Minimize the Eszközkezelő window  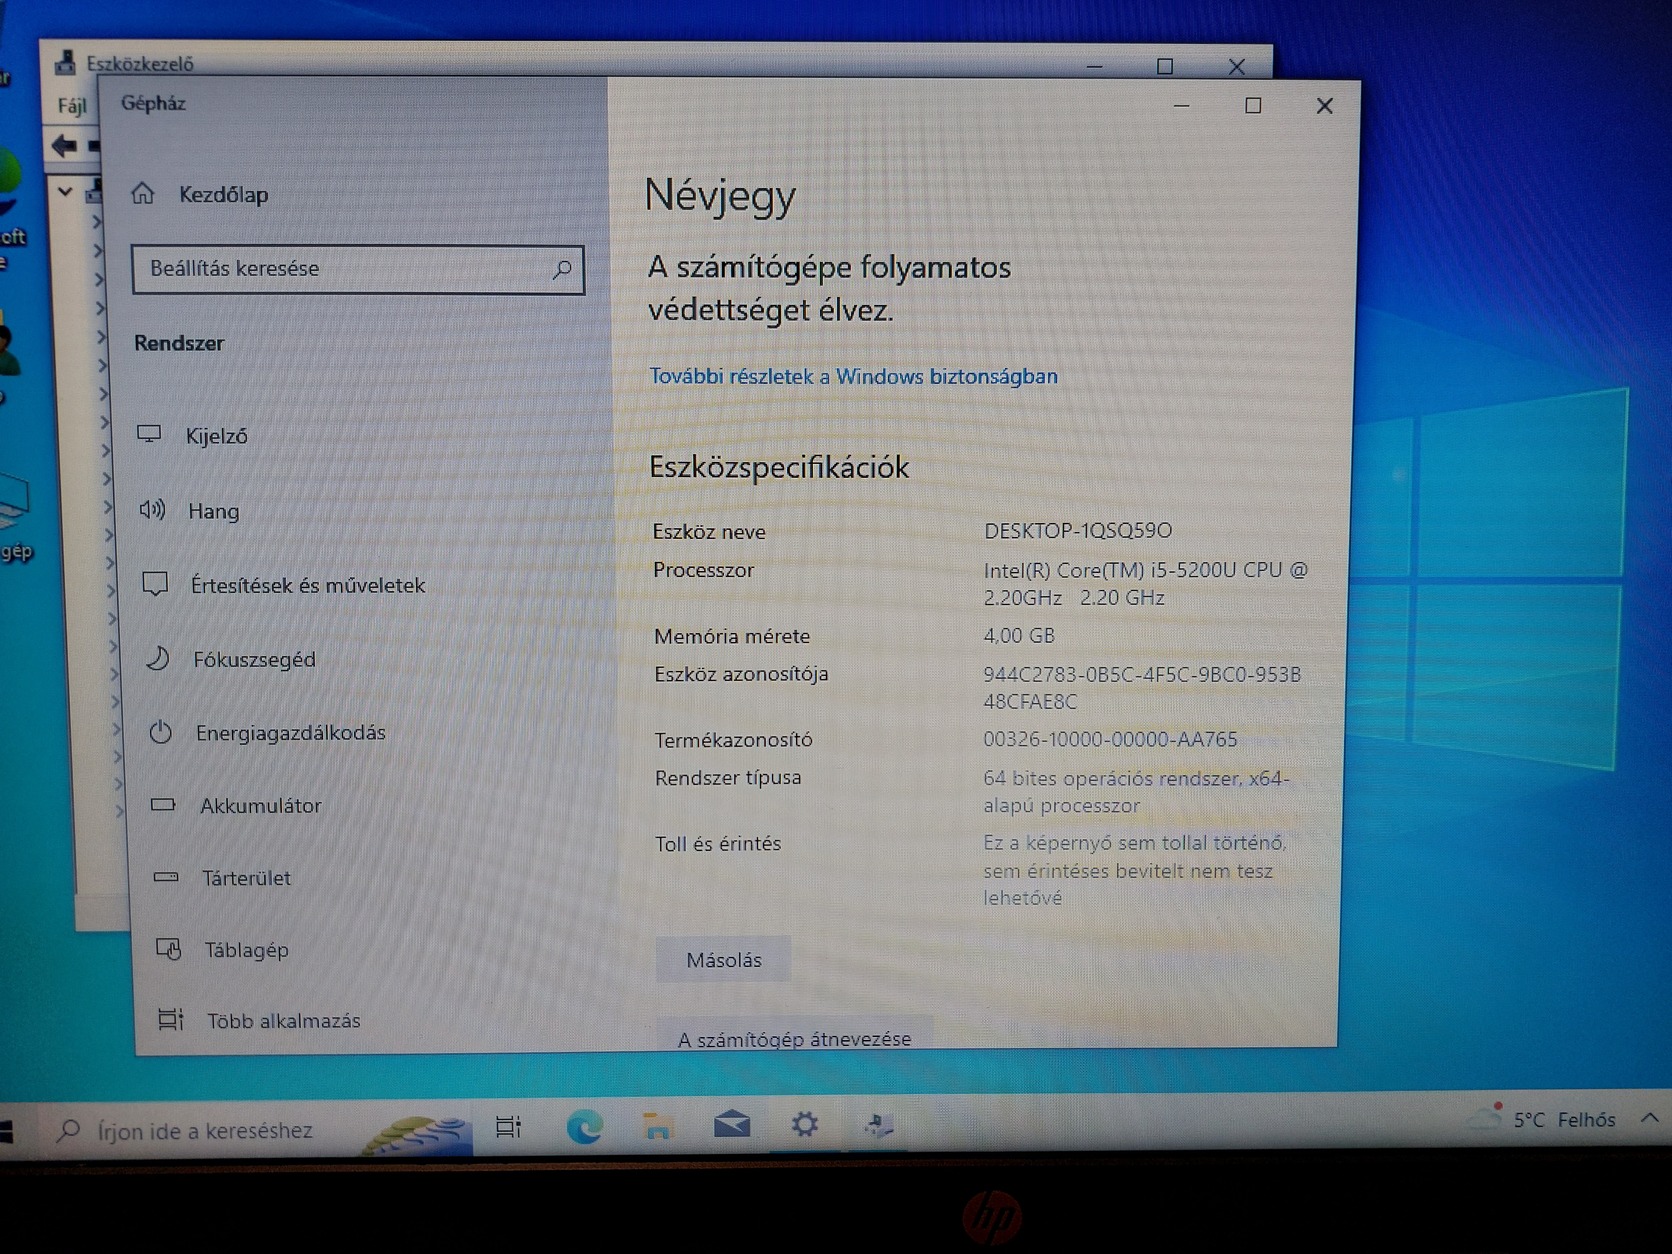(1095, 66)
